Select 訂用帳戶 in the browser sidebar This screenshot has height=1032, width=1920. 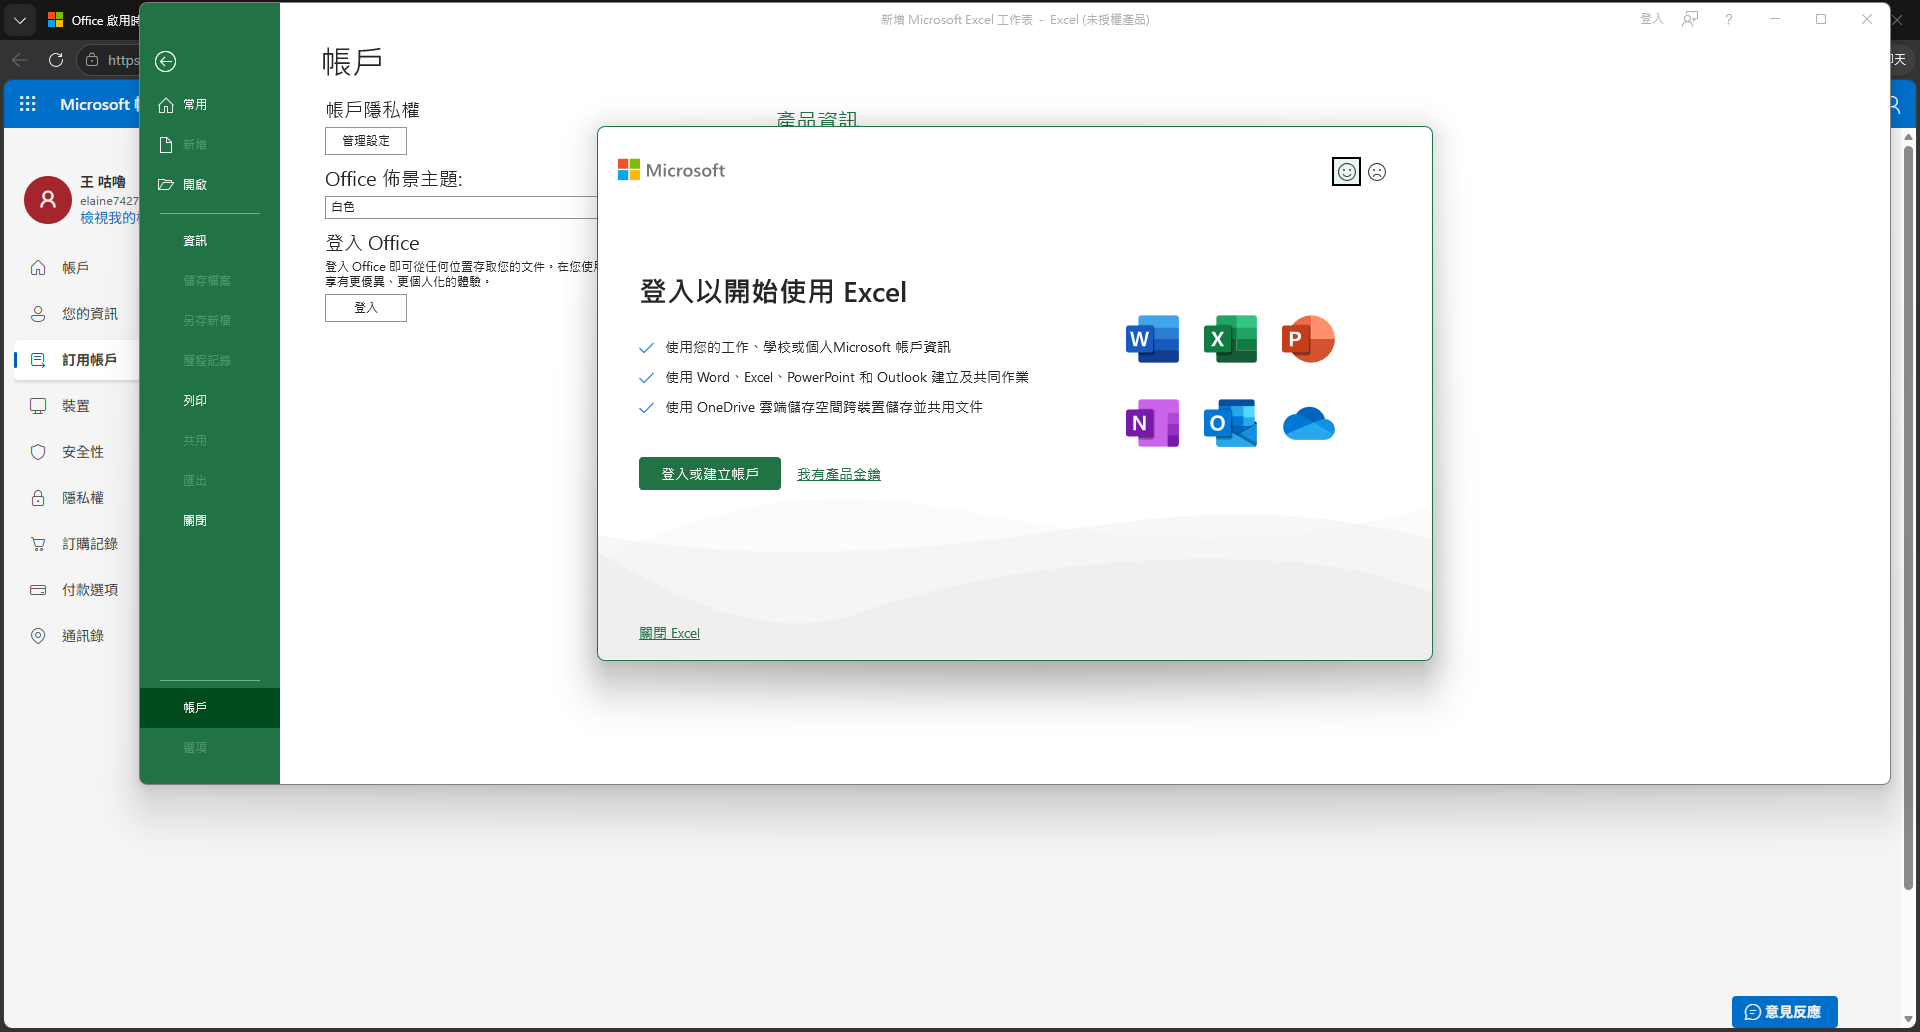point(75,360)
